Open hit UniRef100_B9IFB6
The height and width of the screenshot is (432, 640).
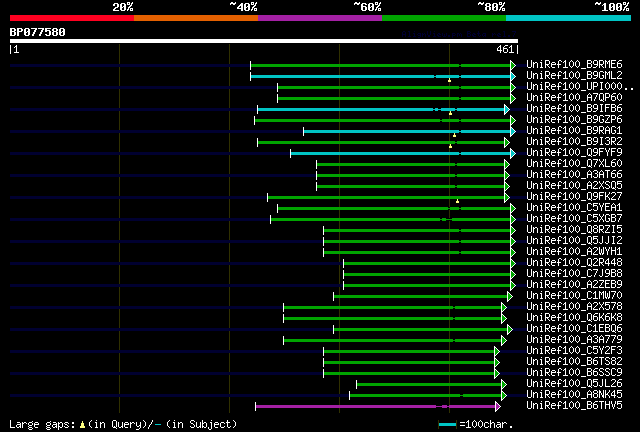point(574,109)
